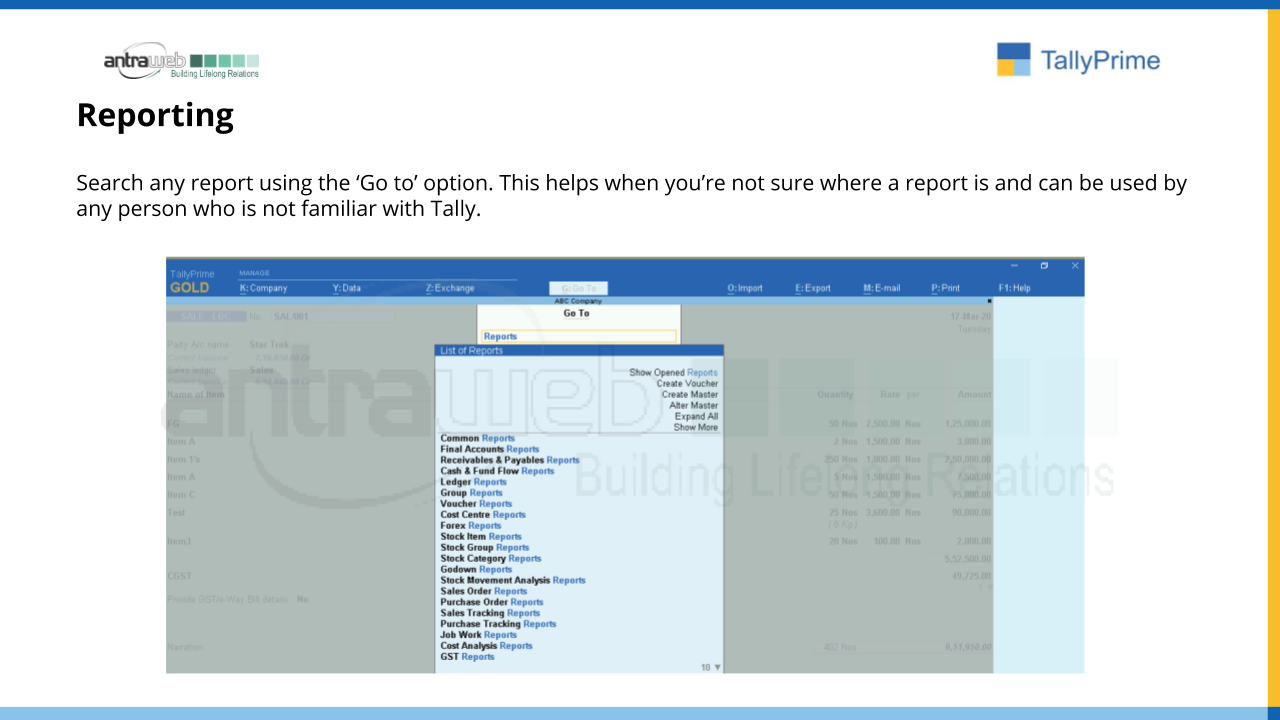Open Purchase Order Reports
Screen dimensions: 1280x720
pyautogui.click(x=492, y=602)
